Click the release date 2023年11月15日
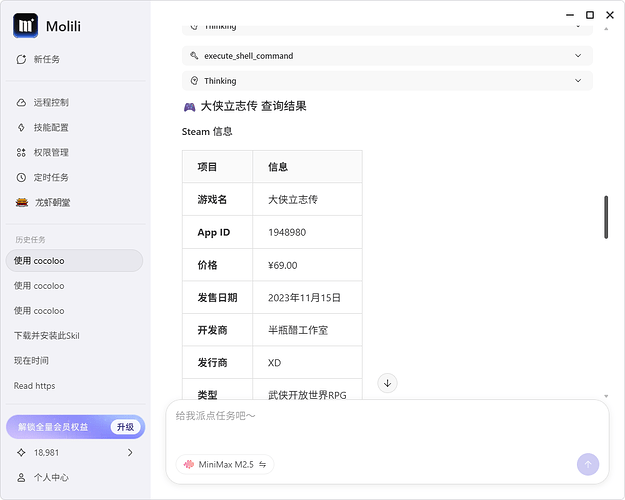Image resolution: width=625 pixels, height=500 pixels. [x=305, y=298]
